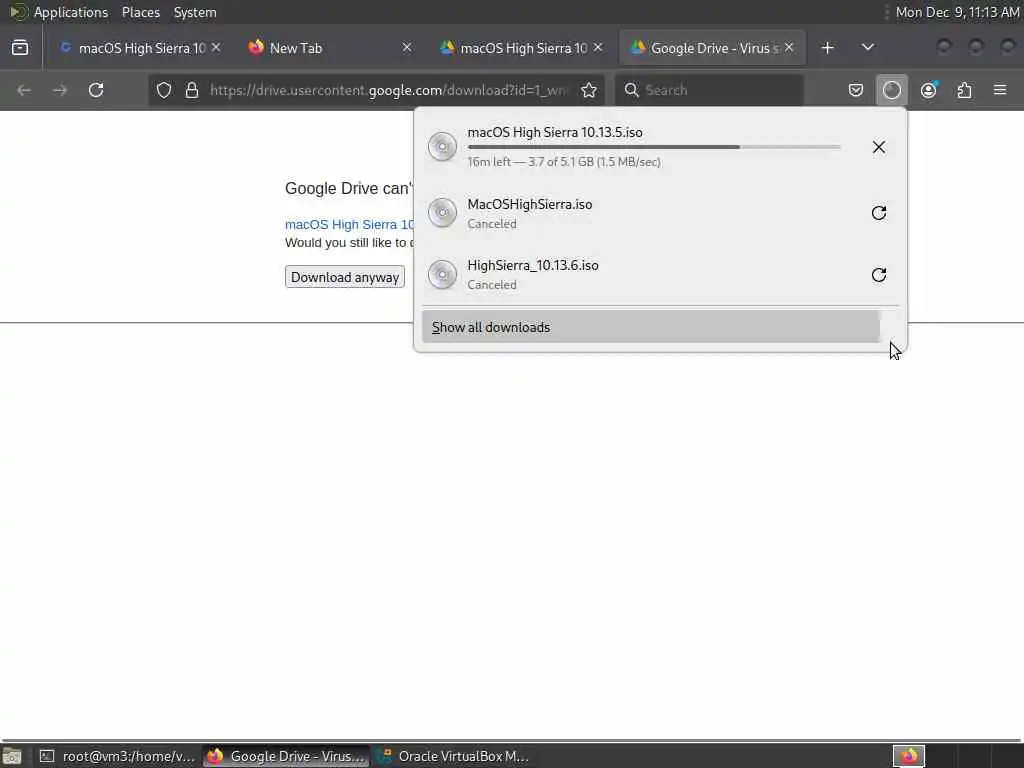
Task: Go back using the browser back arrow
Action: click(x=24, y=90)
